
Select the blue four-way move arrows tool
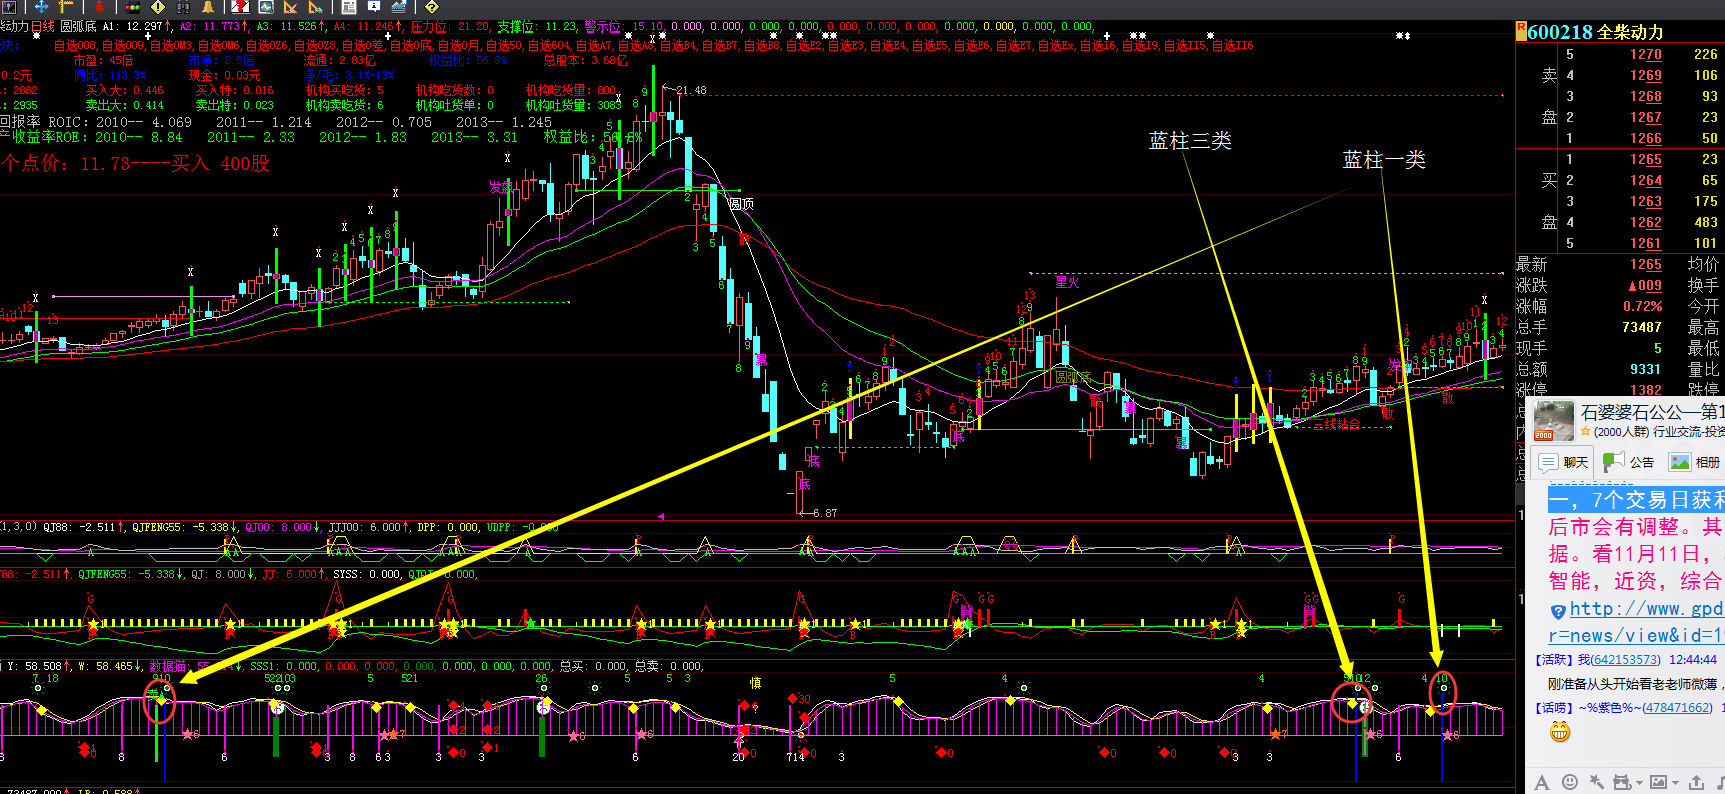pyautogui.click(x=41, y=6)
